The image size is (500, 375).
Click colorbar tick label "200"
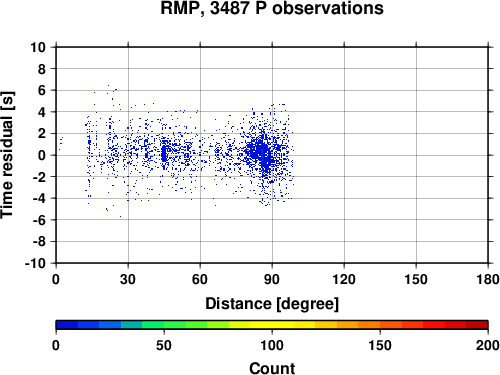(x=488, y=345)
